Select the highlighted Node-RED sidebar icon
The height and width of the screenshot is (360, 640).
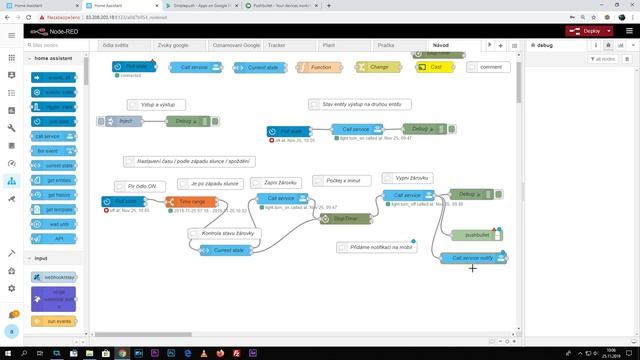11,181
